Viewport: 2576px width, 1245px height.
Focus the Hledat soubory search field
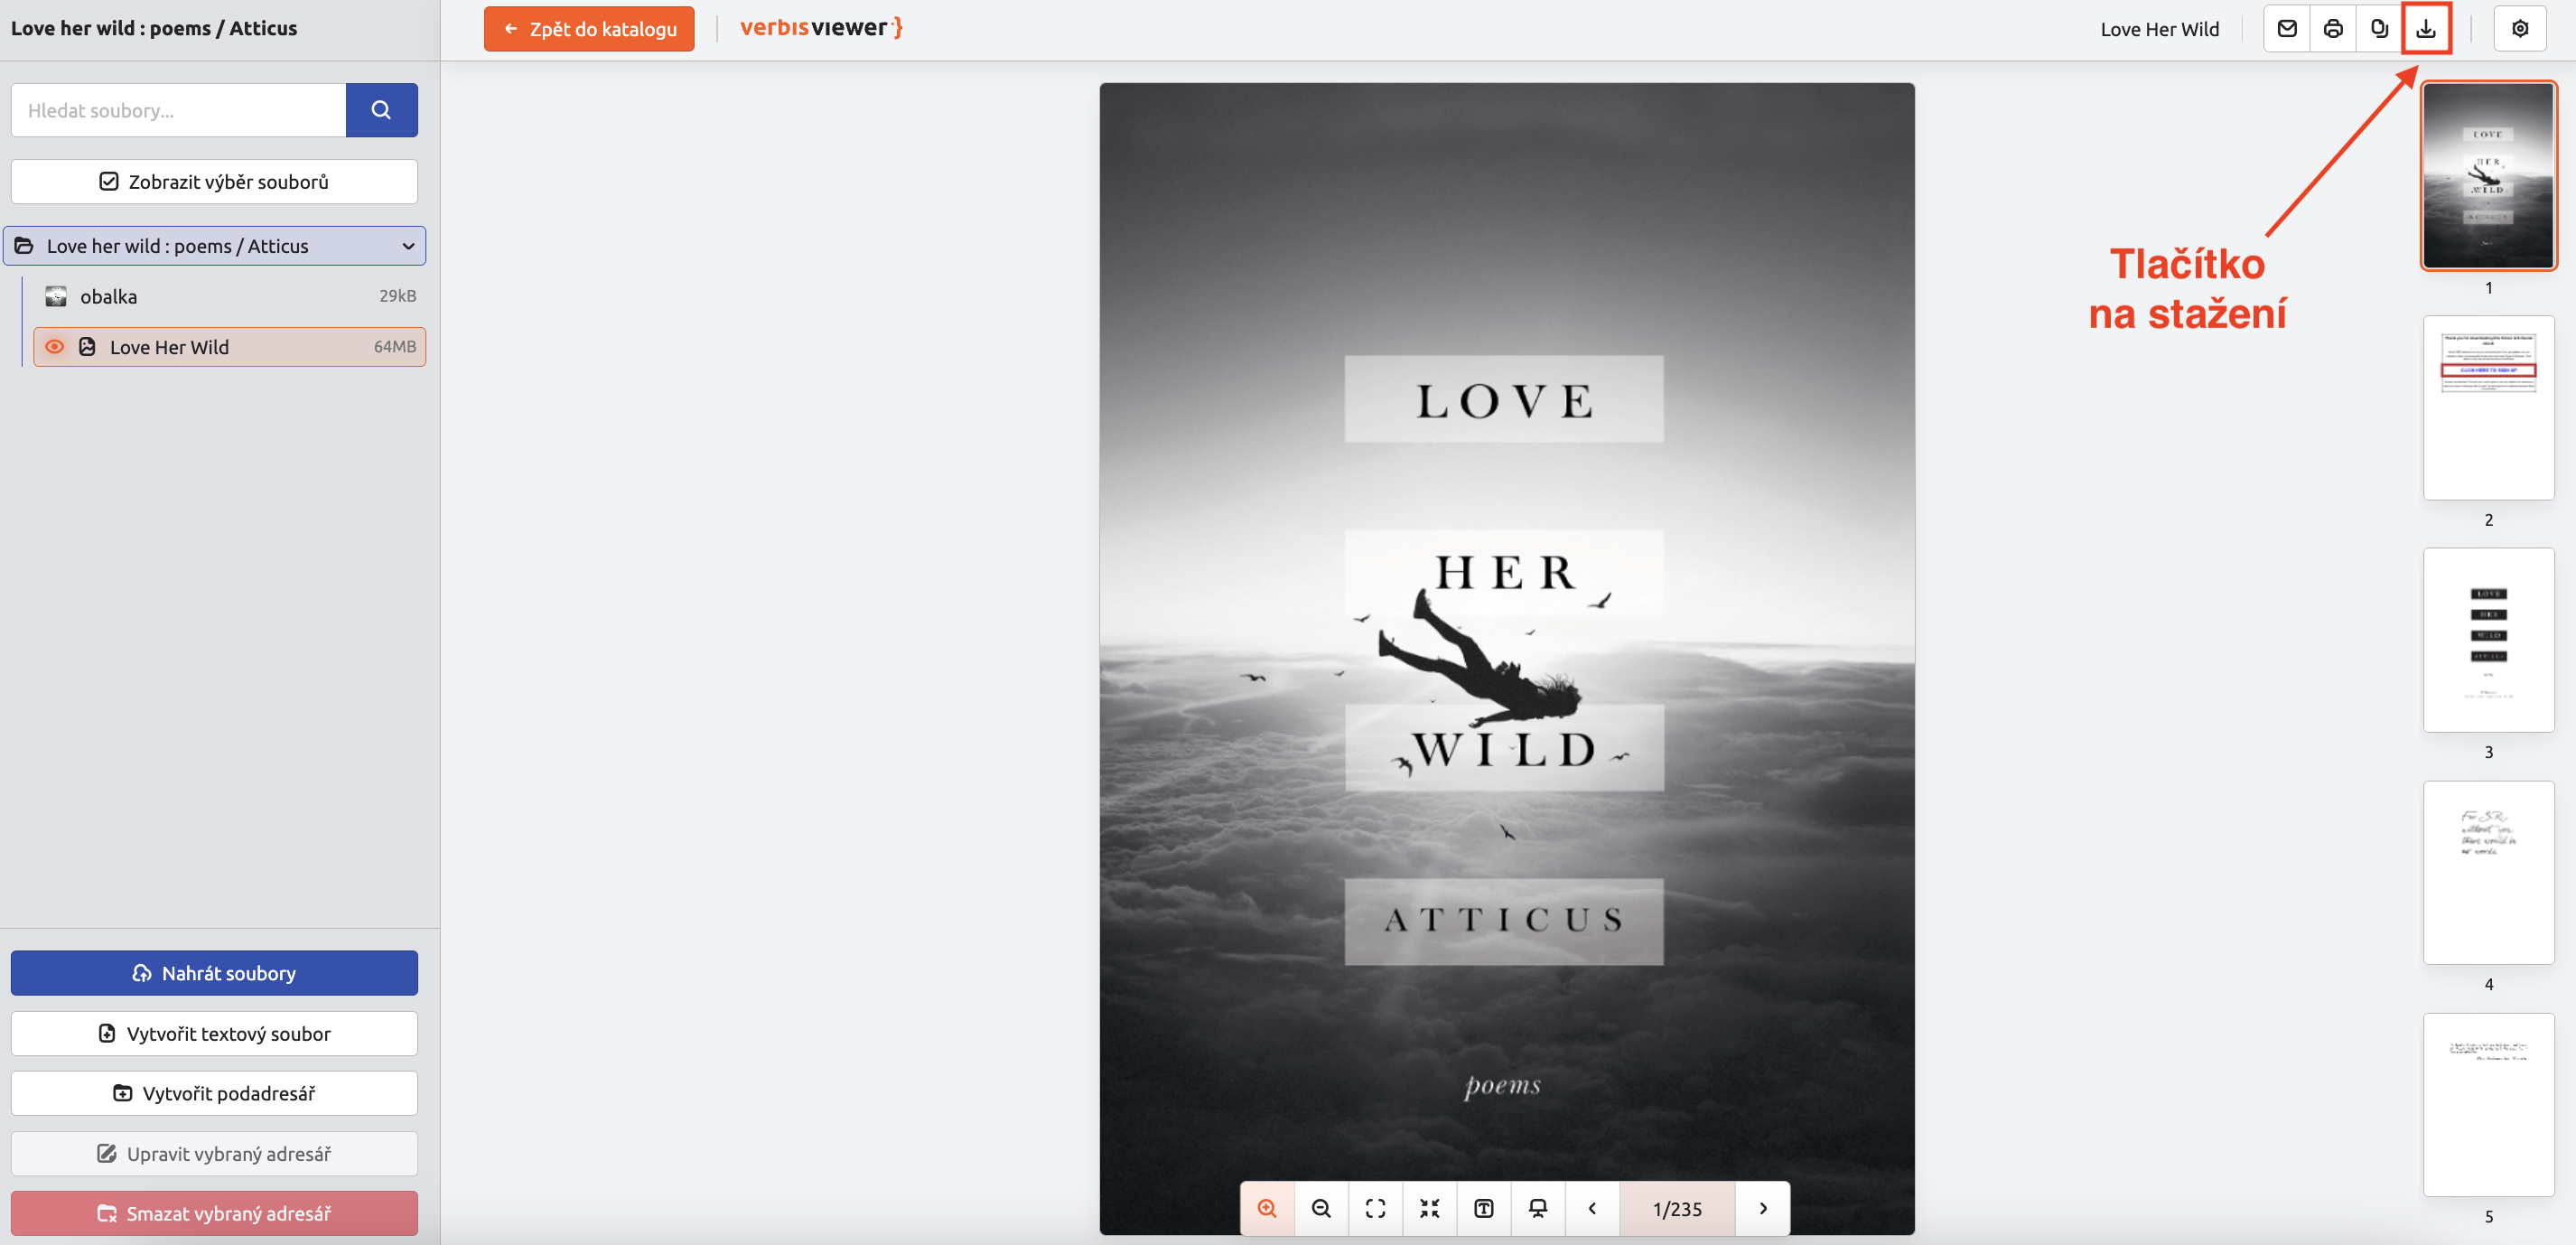[178, 110]
